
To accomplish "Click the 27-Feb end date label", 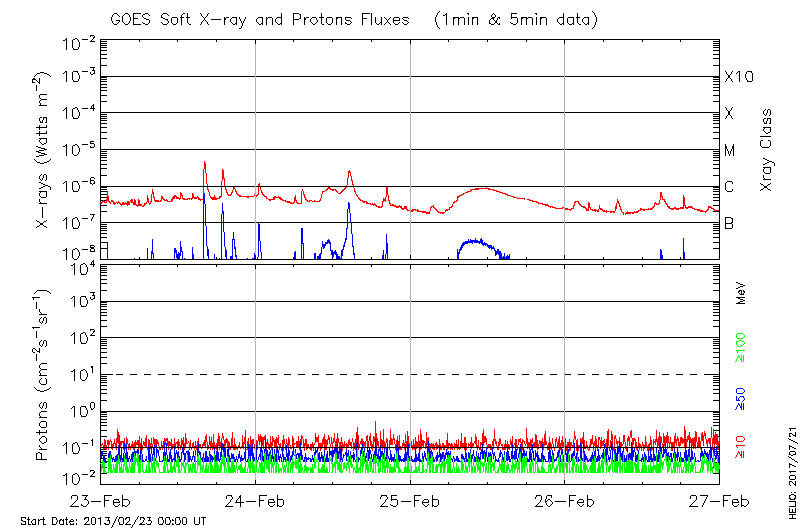I will 718,501.
